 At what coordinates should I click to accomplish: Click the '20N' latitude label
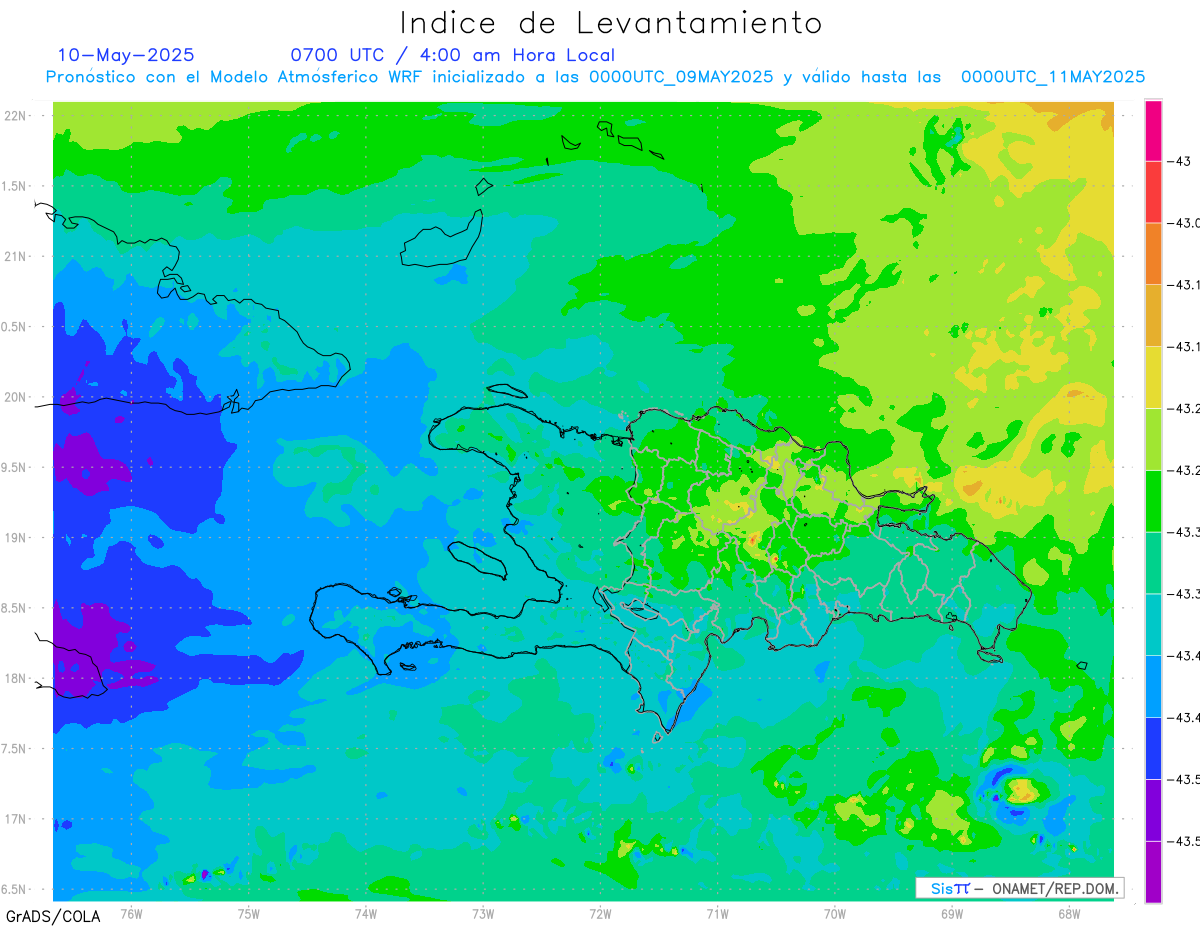(x=15, y=397)
